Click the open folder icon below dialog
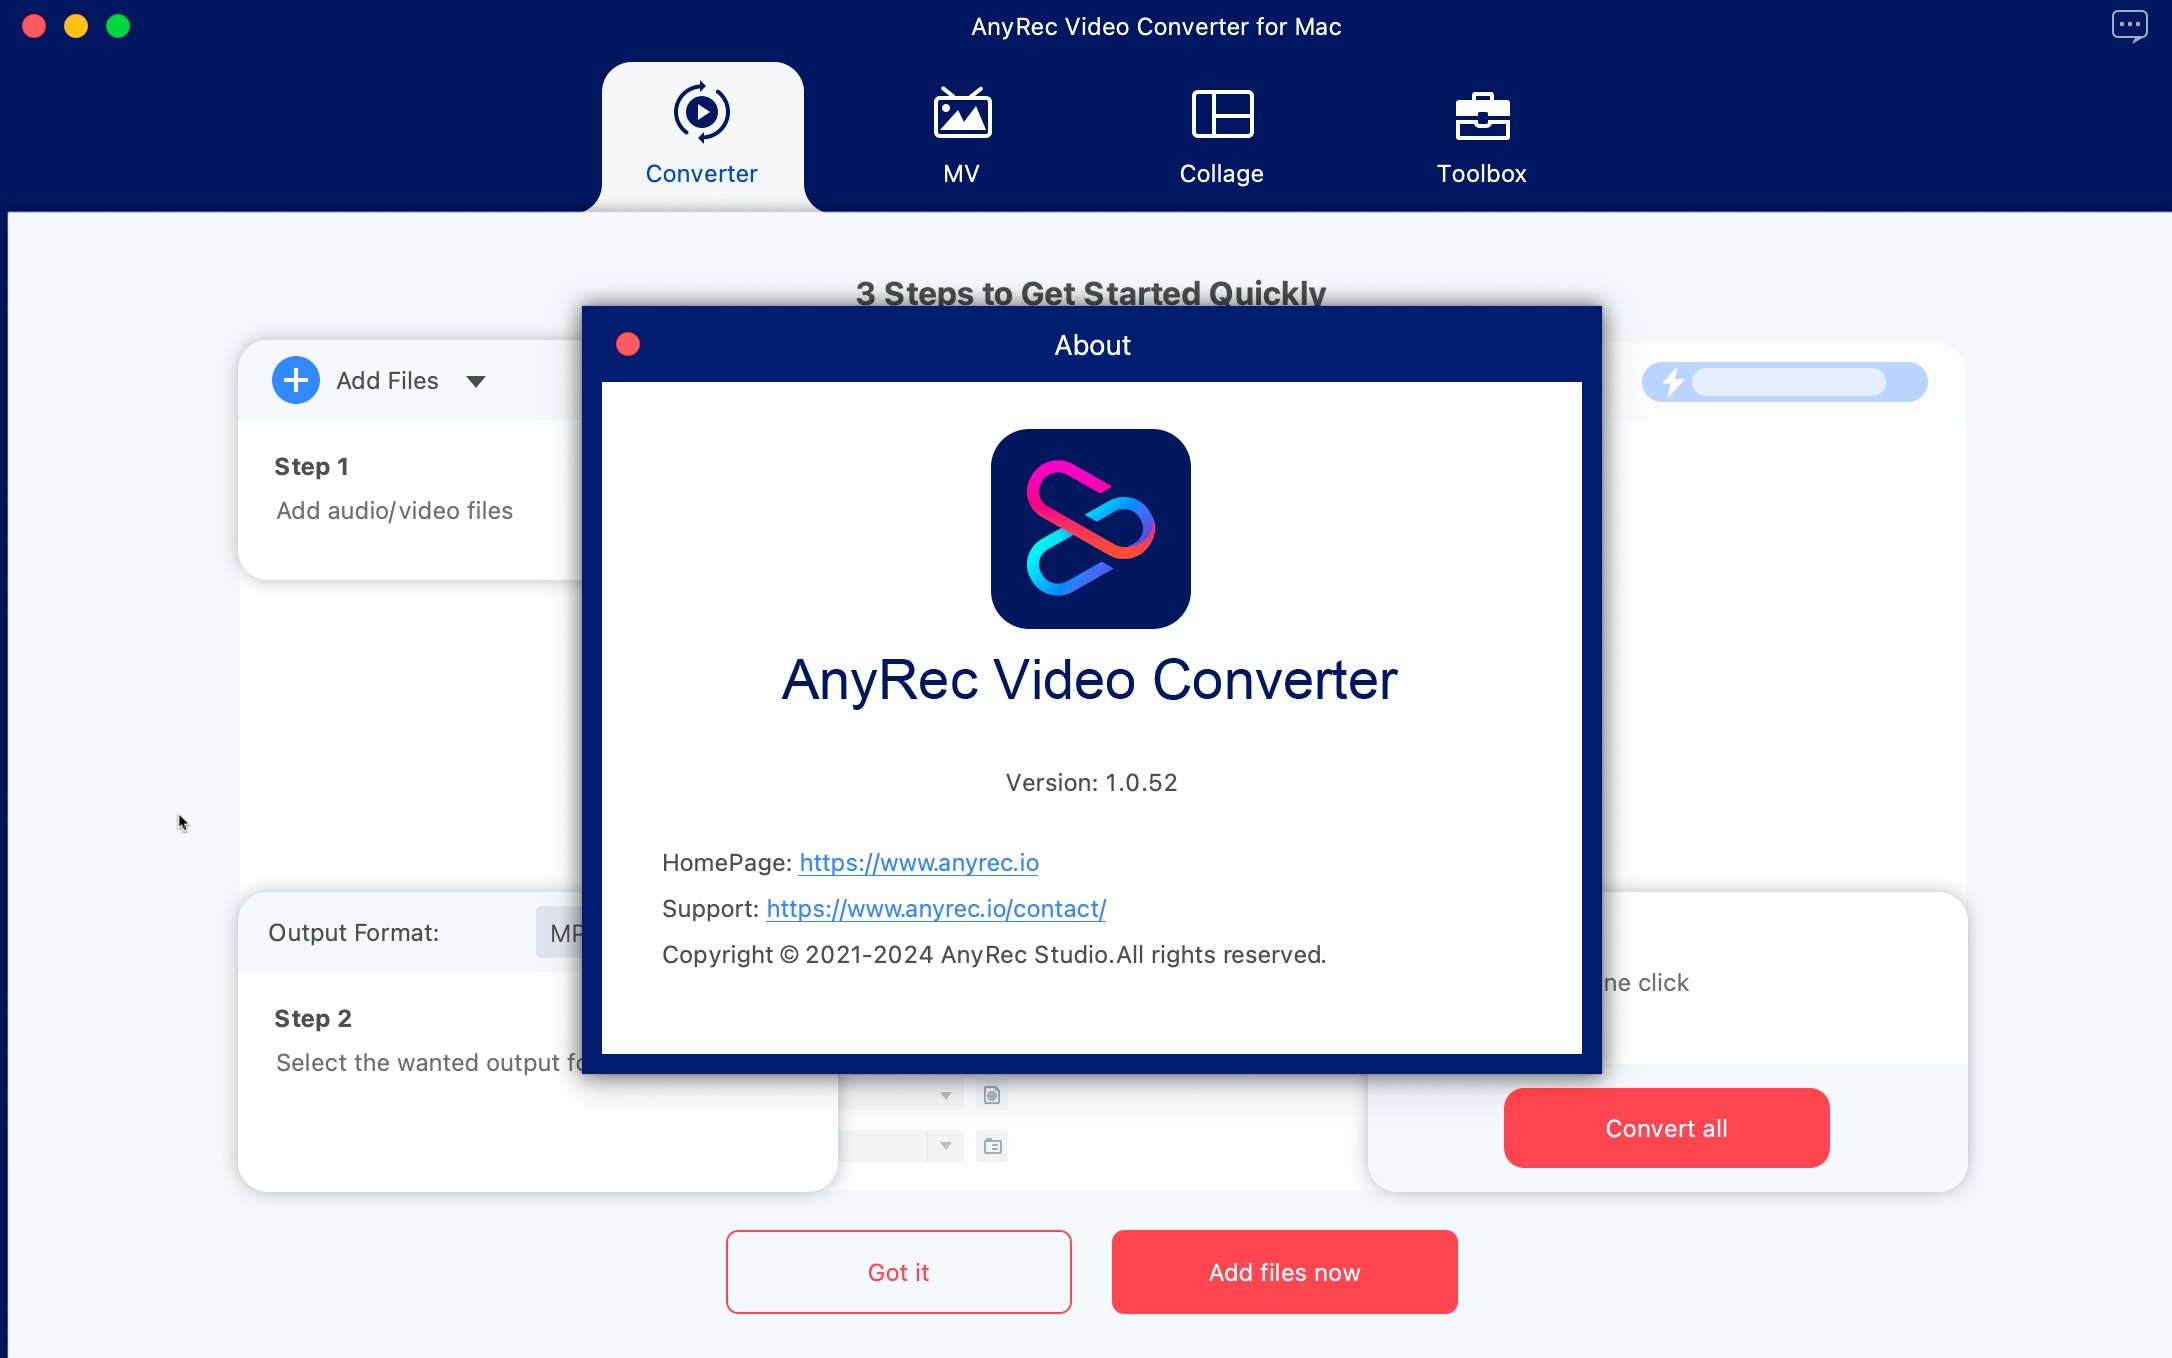The image size is (2172, 1358). tap(992, 1146)
